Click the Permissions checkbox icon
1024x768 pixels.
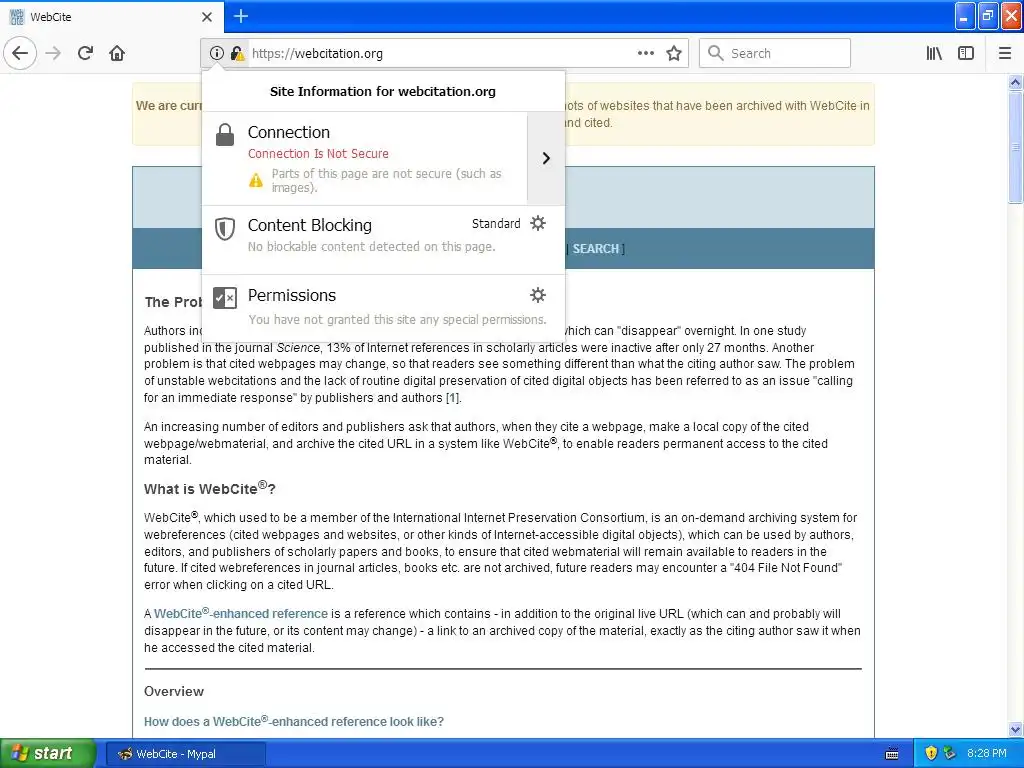(x=225, y=298)
